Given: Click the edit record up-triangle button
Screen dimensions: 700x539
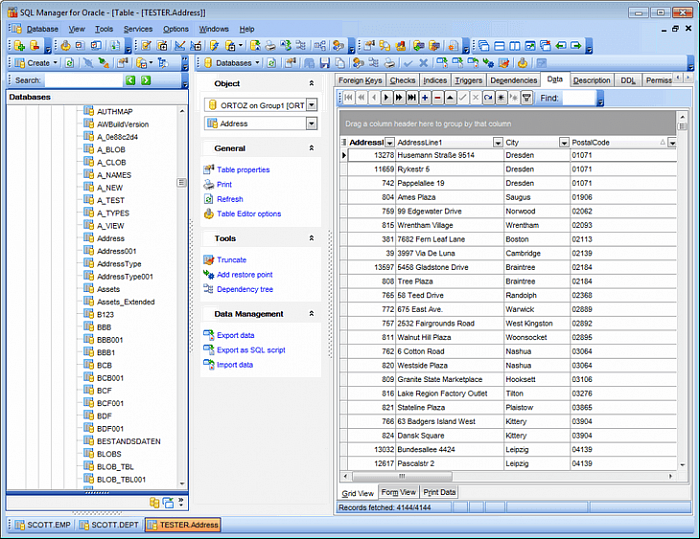Looking at the screenshot, I should point(450,97).
